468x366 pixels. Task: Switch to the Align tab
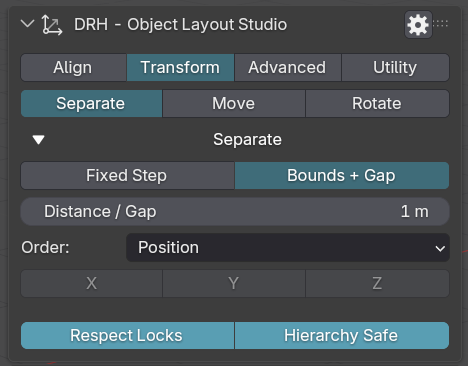click(x=73, y=67)
